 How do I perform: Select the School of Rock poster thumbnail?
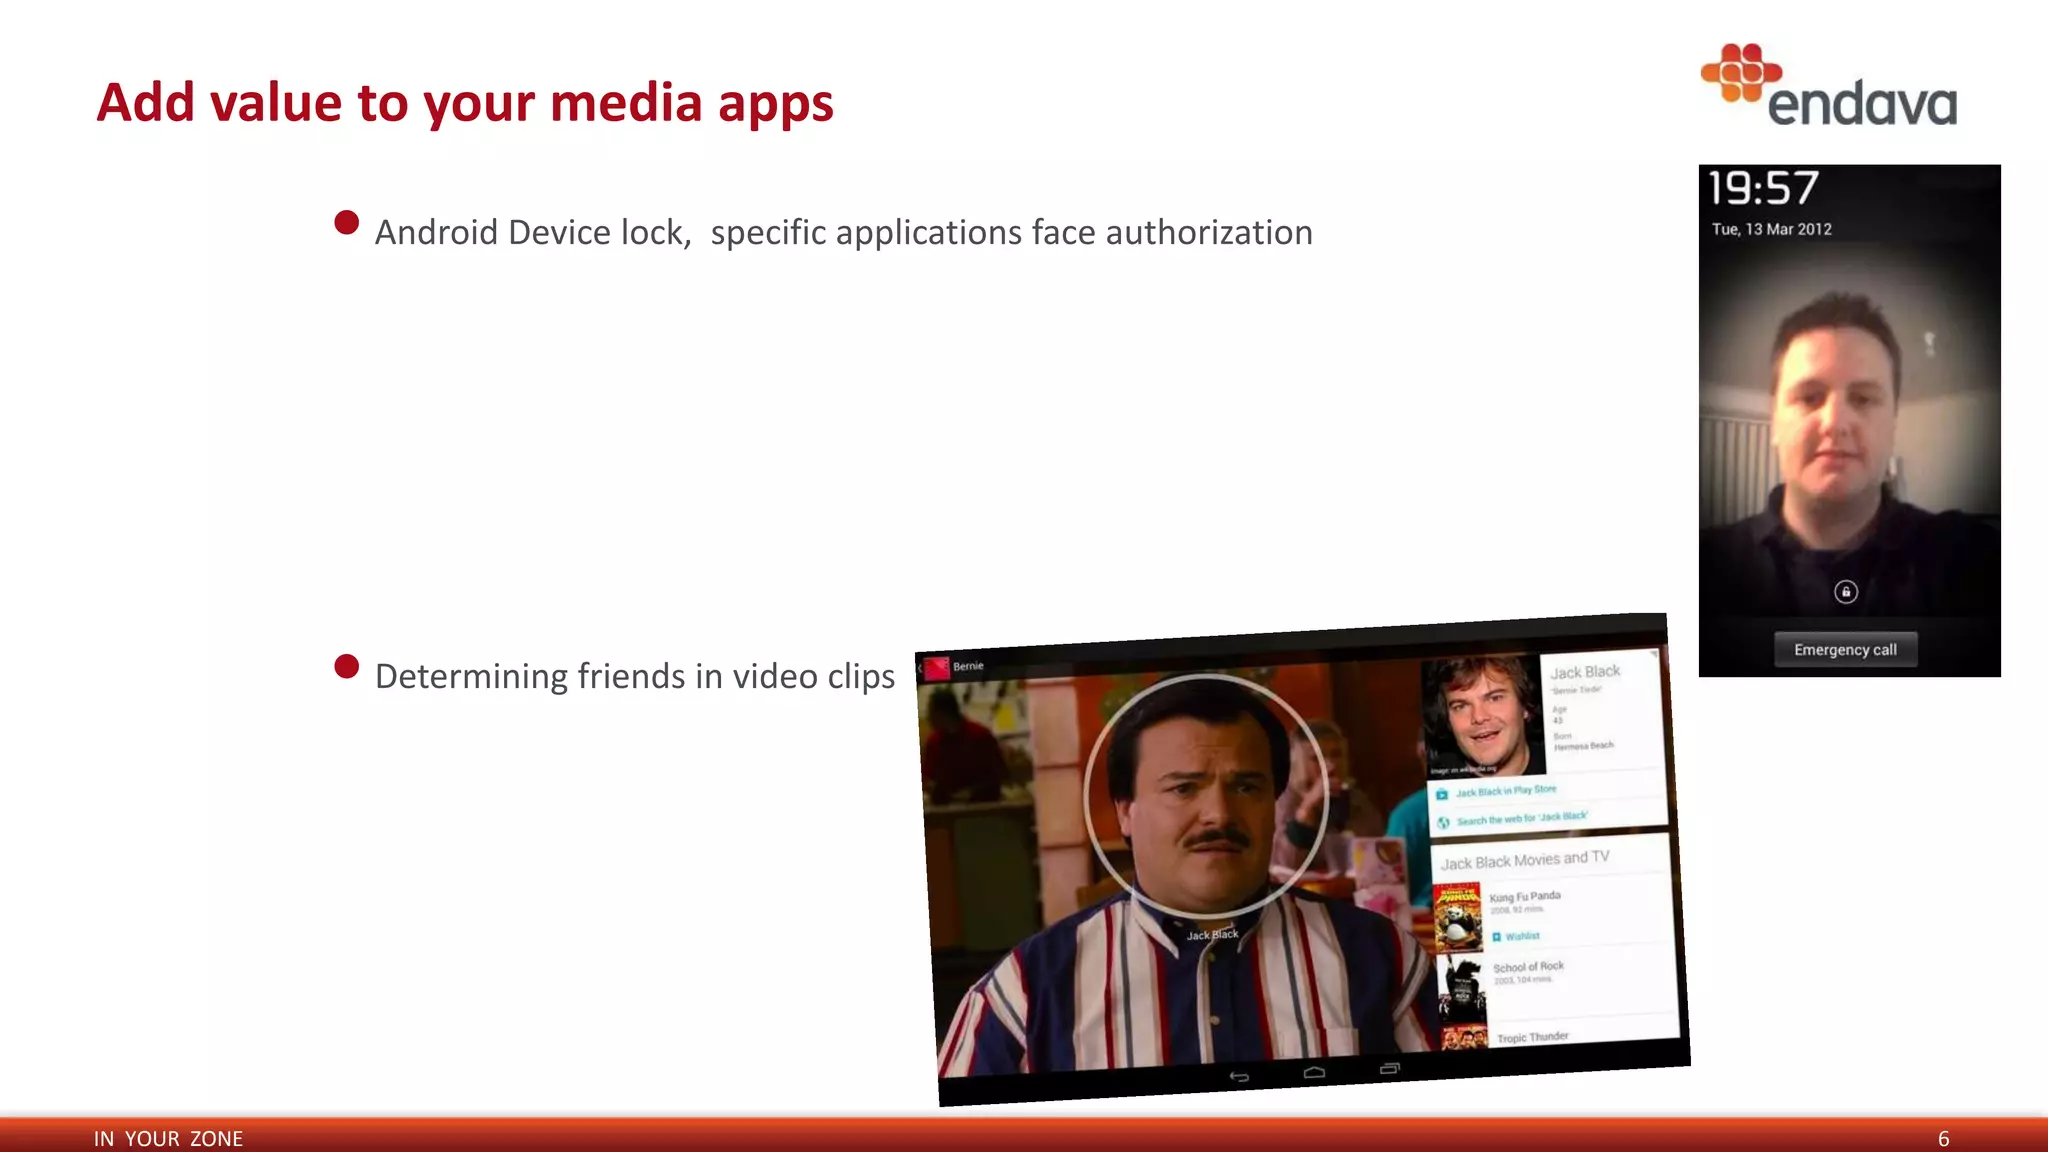[x=1462, y=988]
